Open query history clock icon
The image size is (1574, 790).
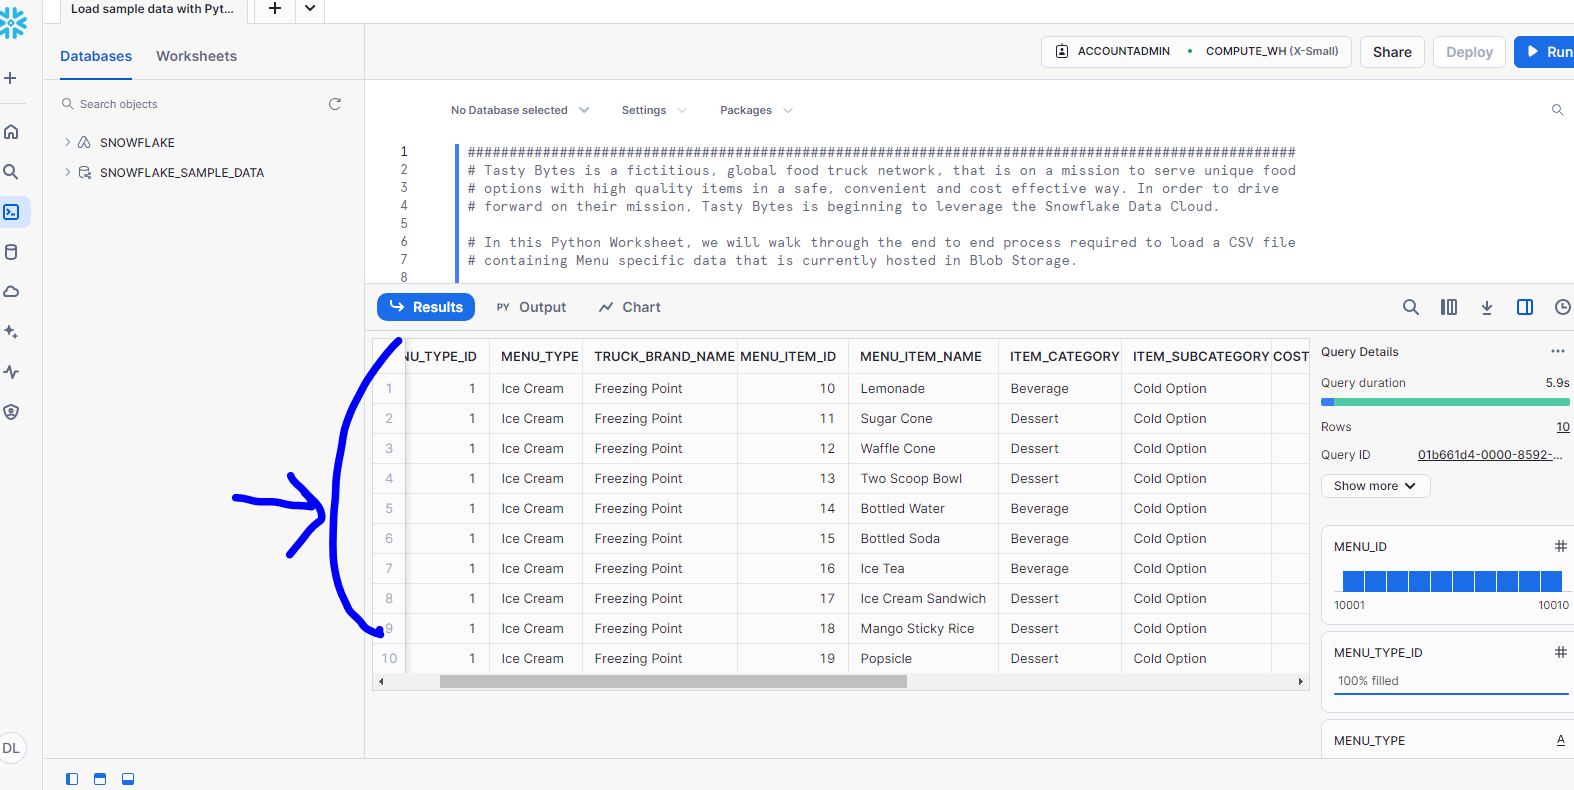[1563, 307]
